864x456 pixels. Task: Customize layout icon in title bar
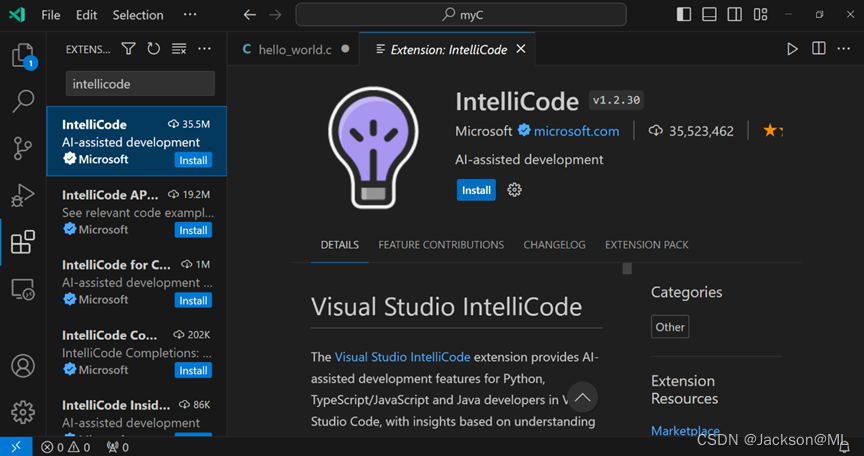pos(760,15)
